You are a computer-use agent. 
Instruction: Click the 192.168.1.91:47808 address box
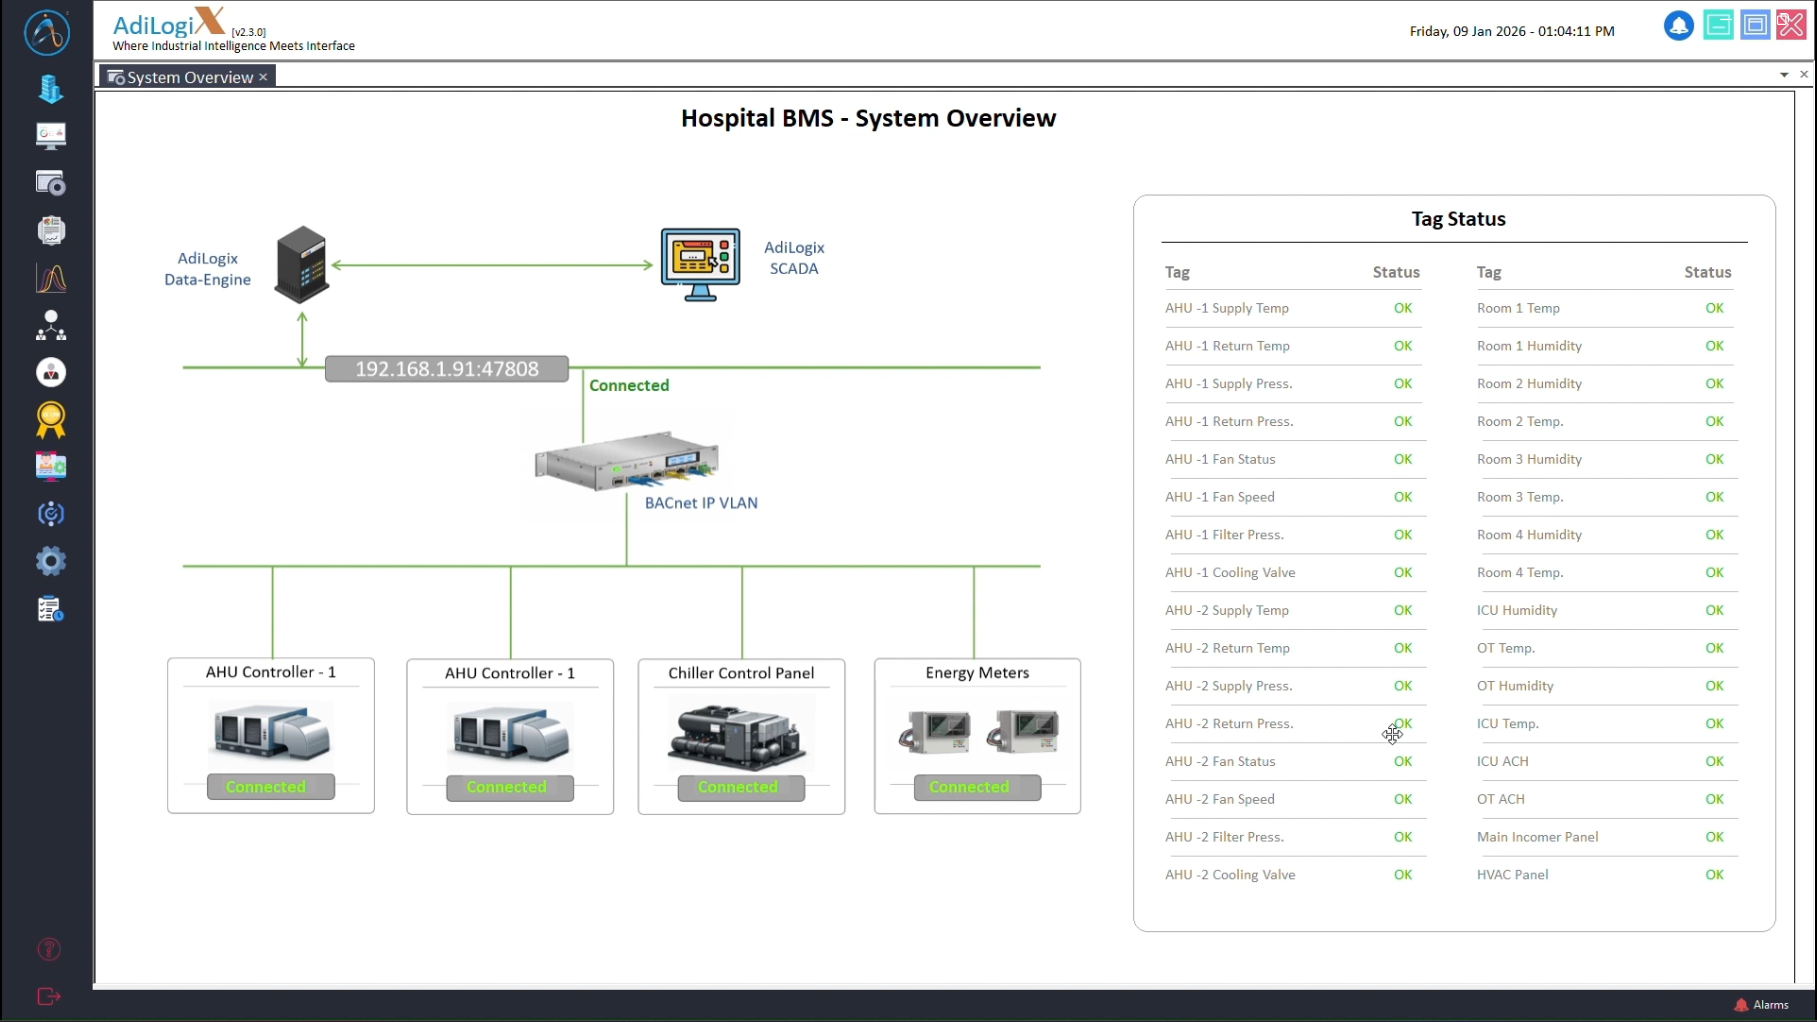tap(447, 369)
